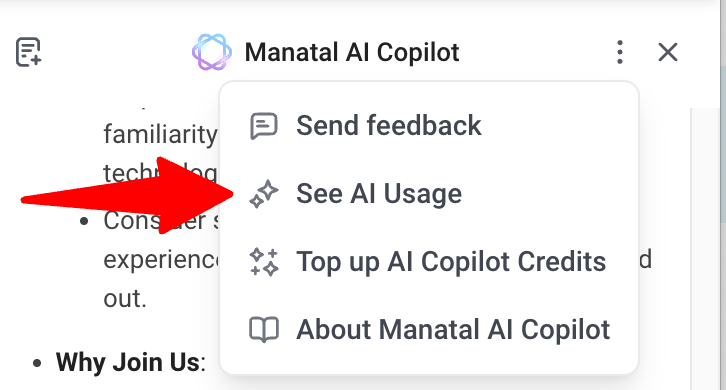Select Top up AI Copilot Credits

pyautogui.click(x=429, y=262)
